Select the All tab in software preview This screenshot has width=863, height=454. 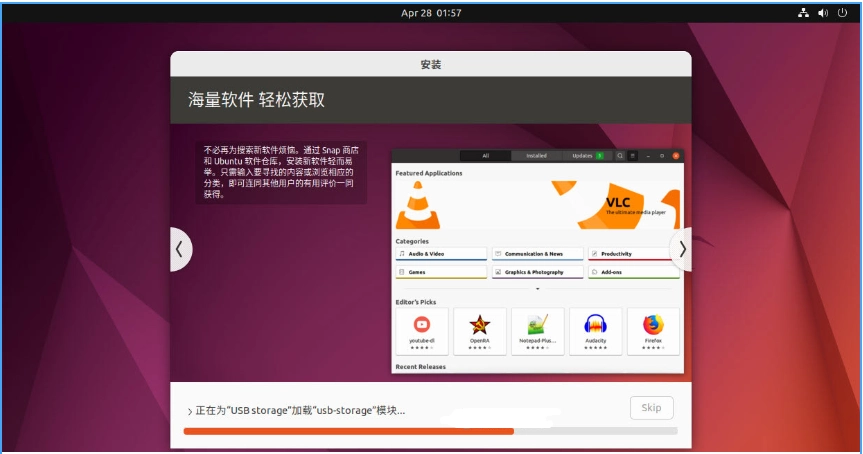point(485,156)
